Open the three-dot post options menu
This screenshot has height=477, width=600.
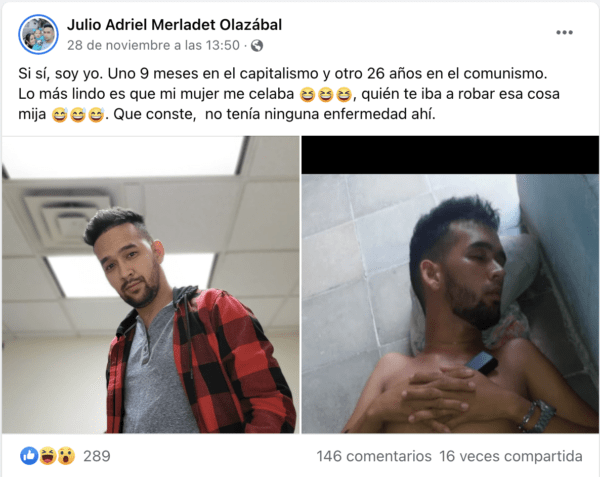[564, 33]
